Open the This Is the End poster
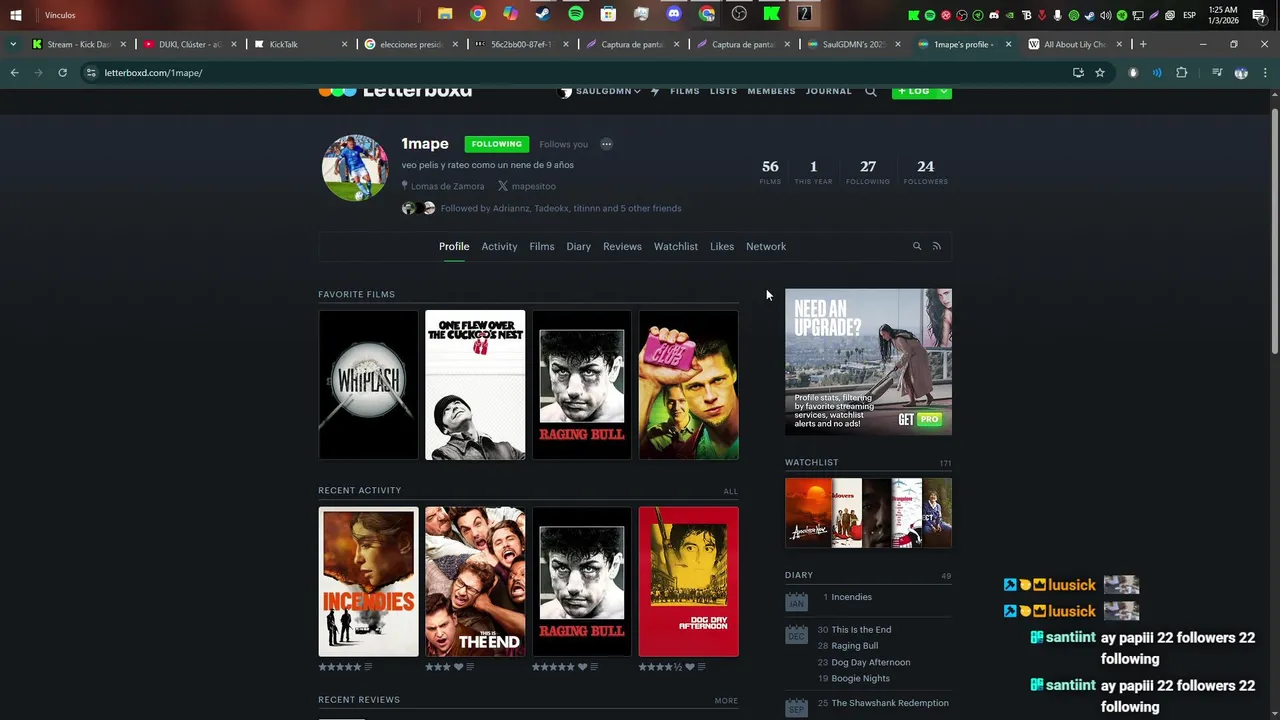This screenshot has height=720, width=1280. coord(475,581)
